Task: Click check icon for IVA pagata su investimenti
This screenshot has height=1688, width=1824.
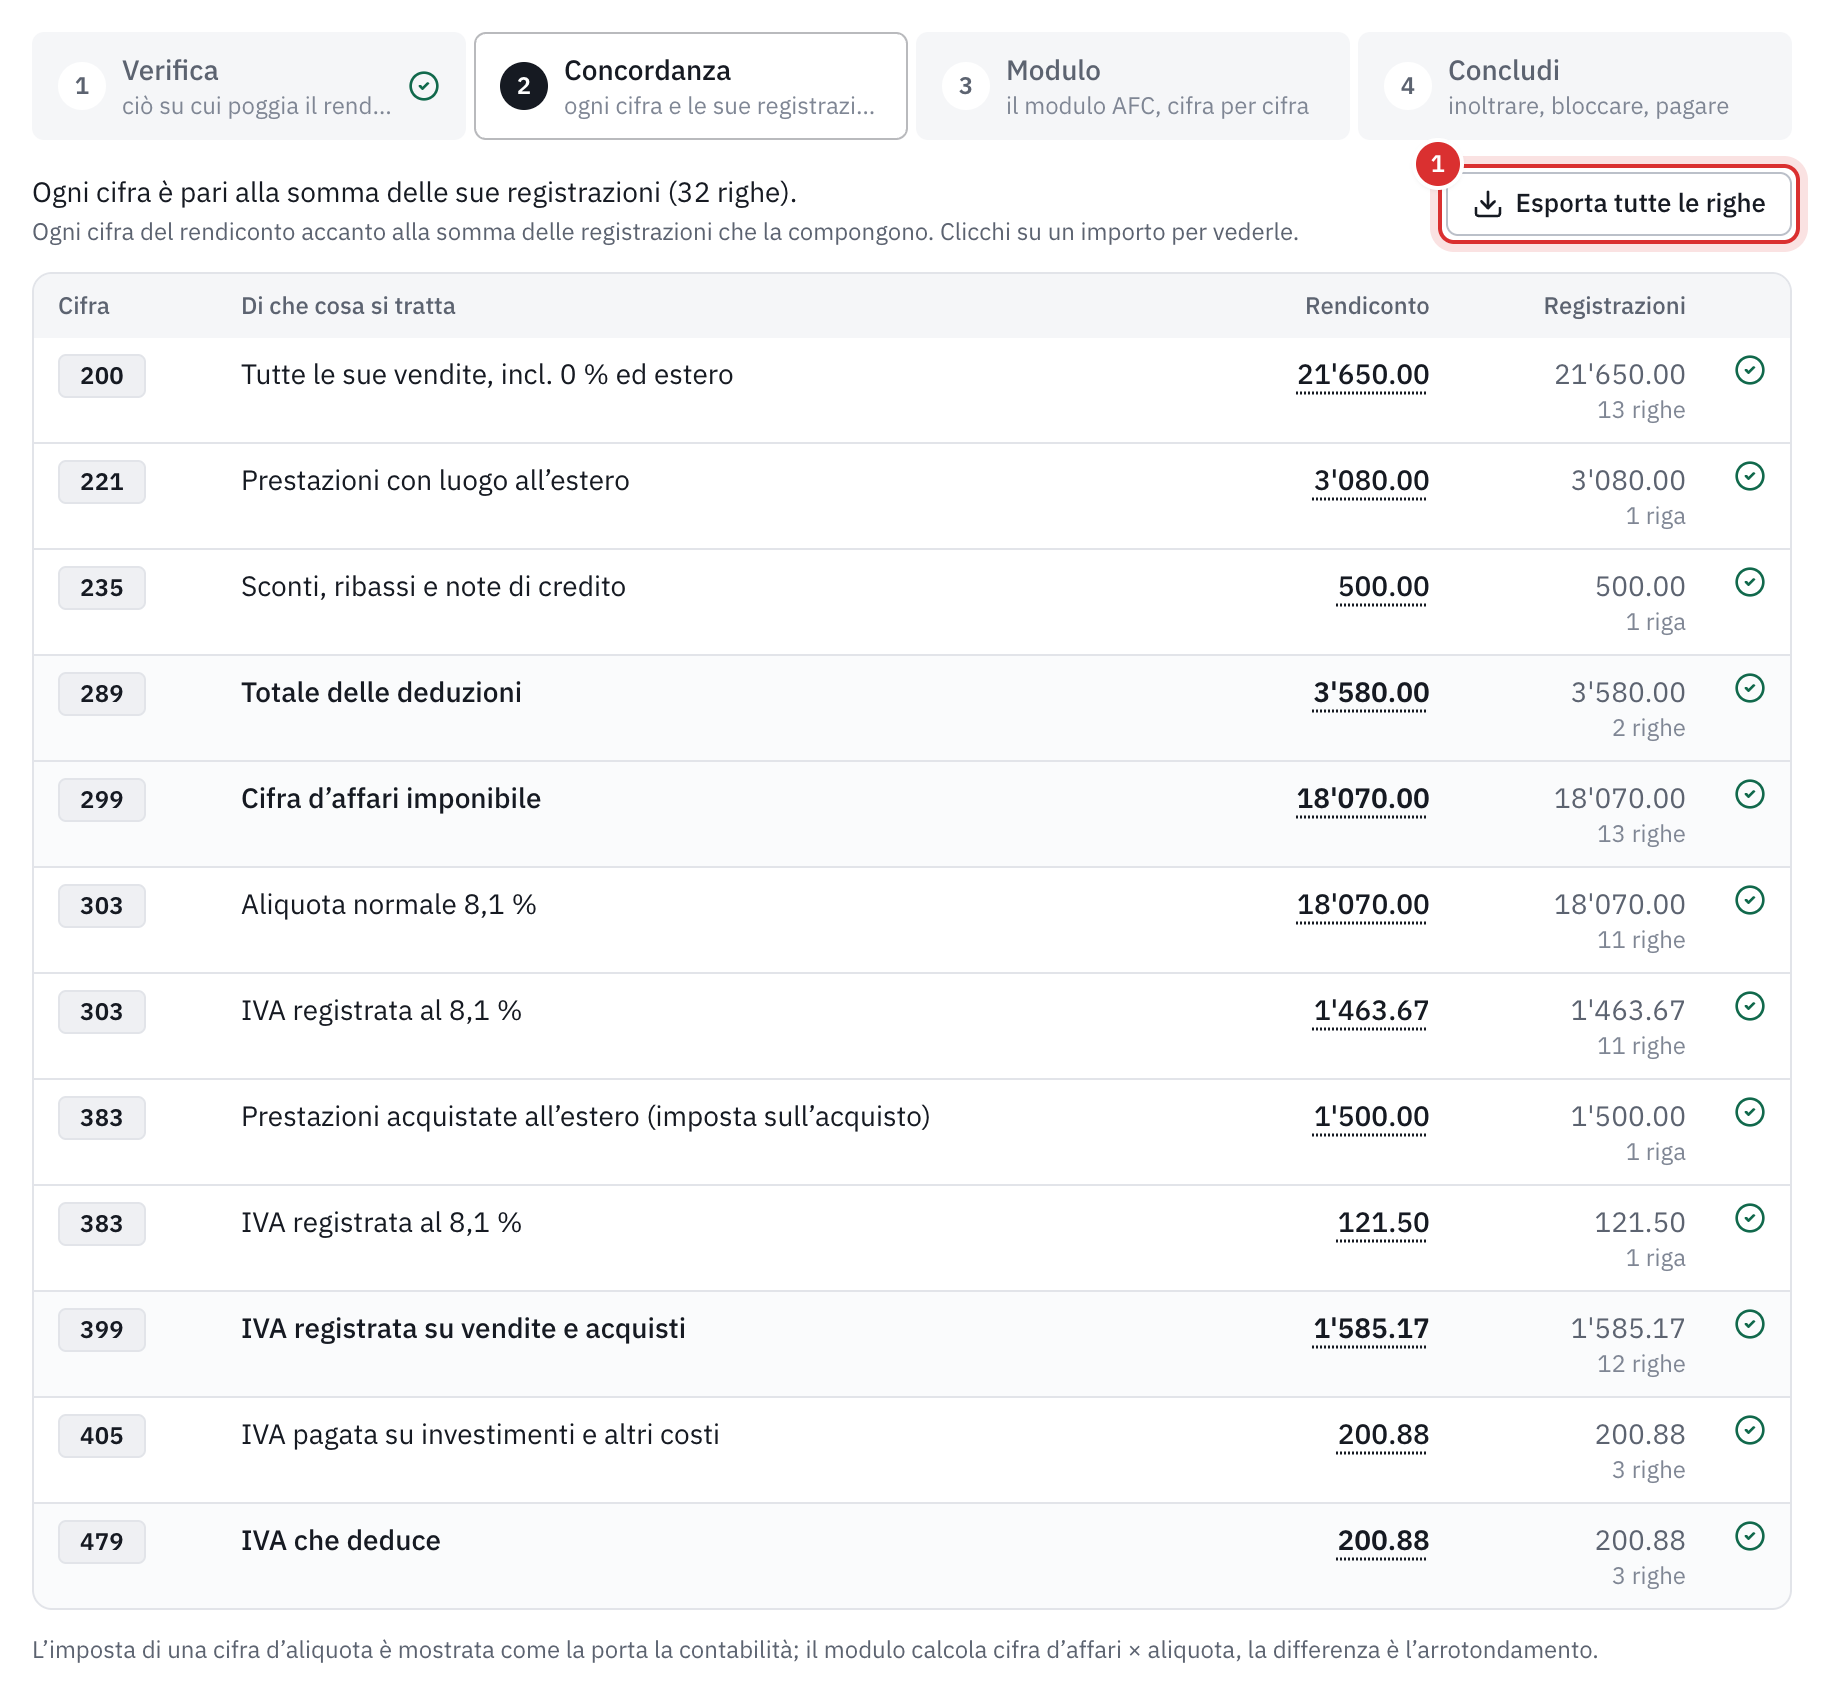Action: 1750,1431
